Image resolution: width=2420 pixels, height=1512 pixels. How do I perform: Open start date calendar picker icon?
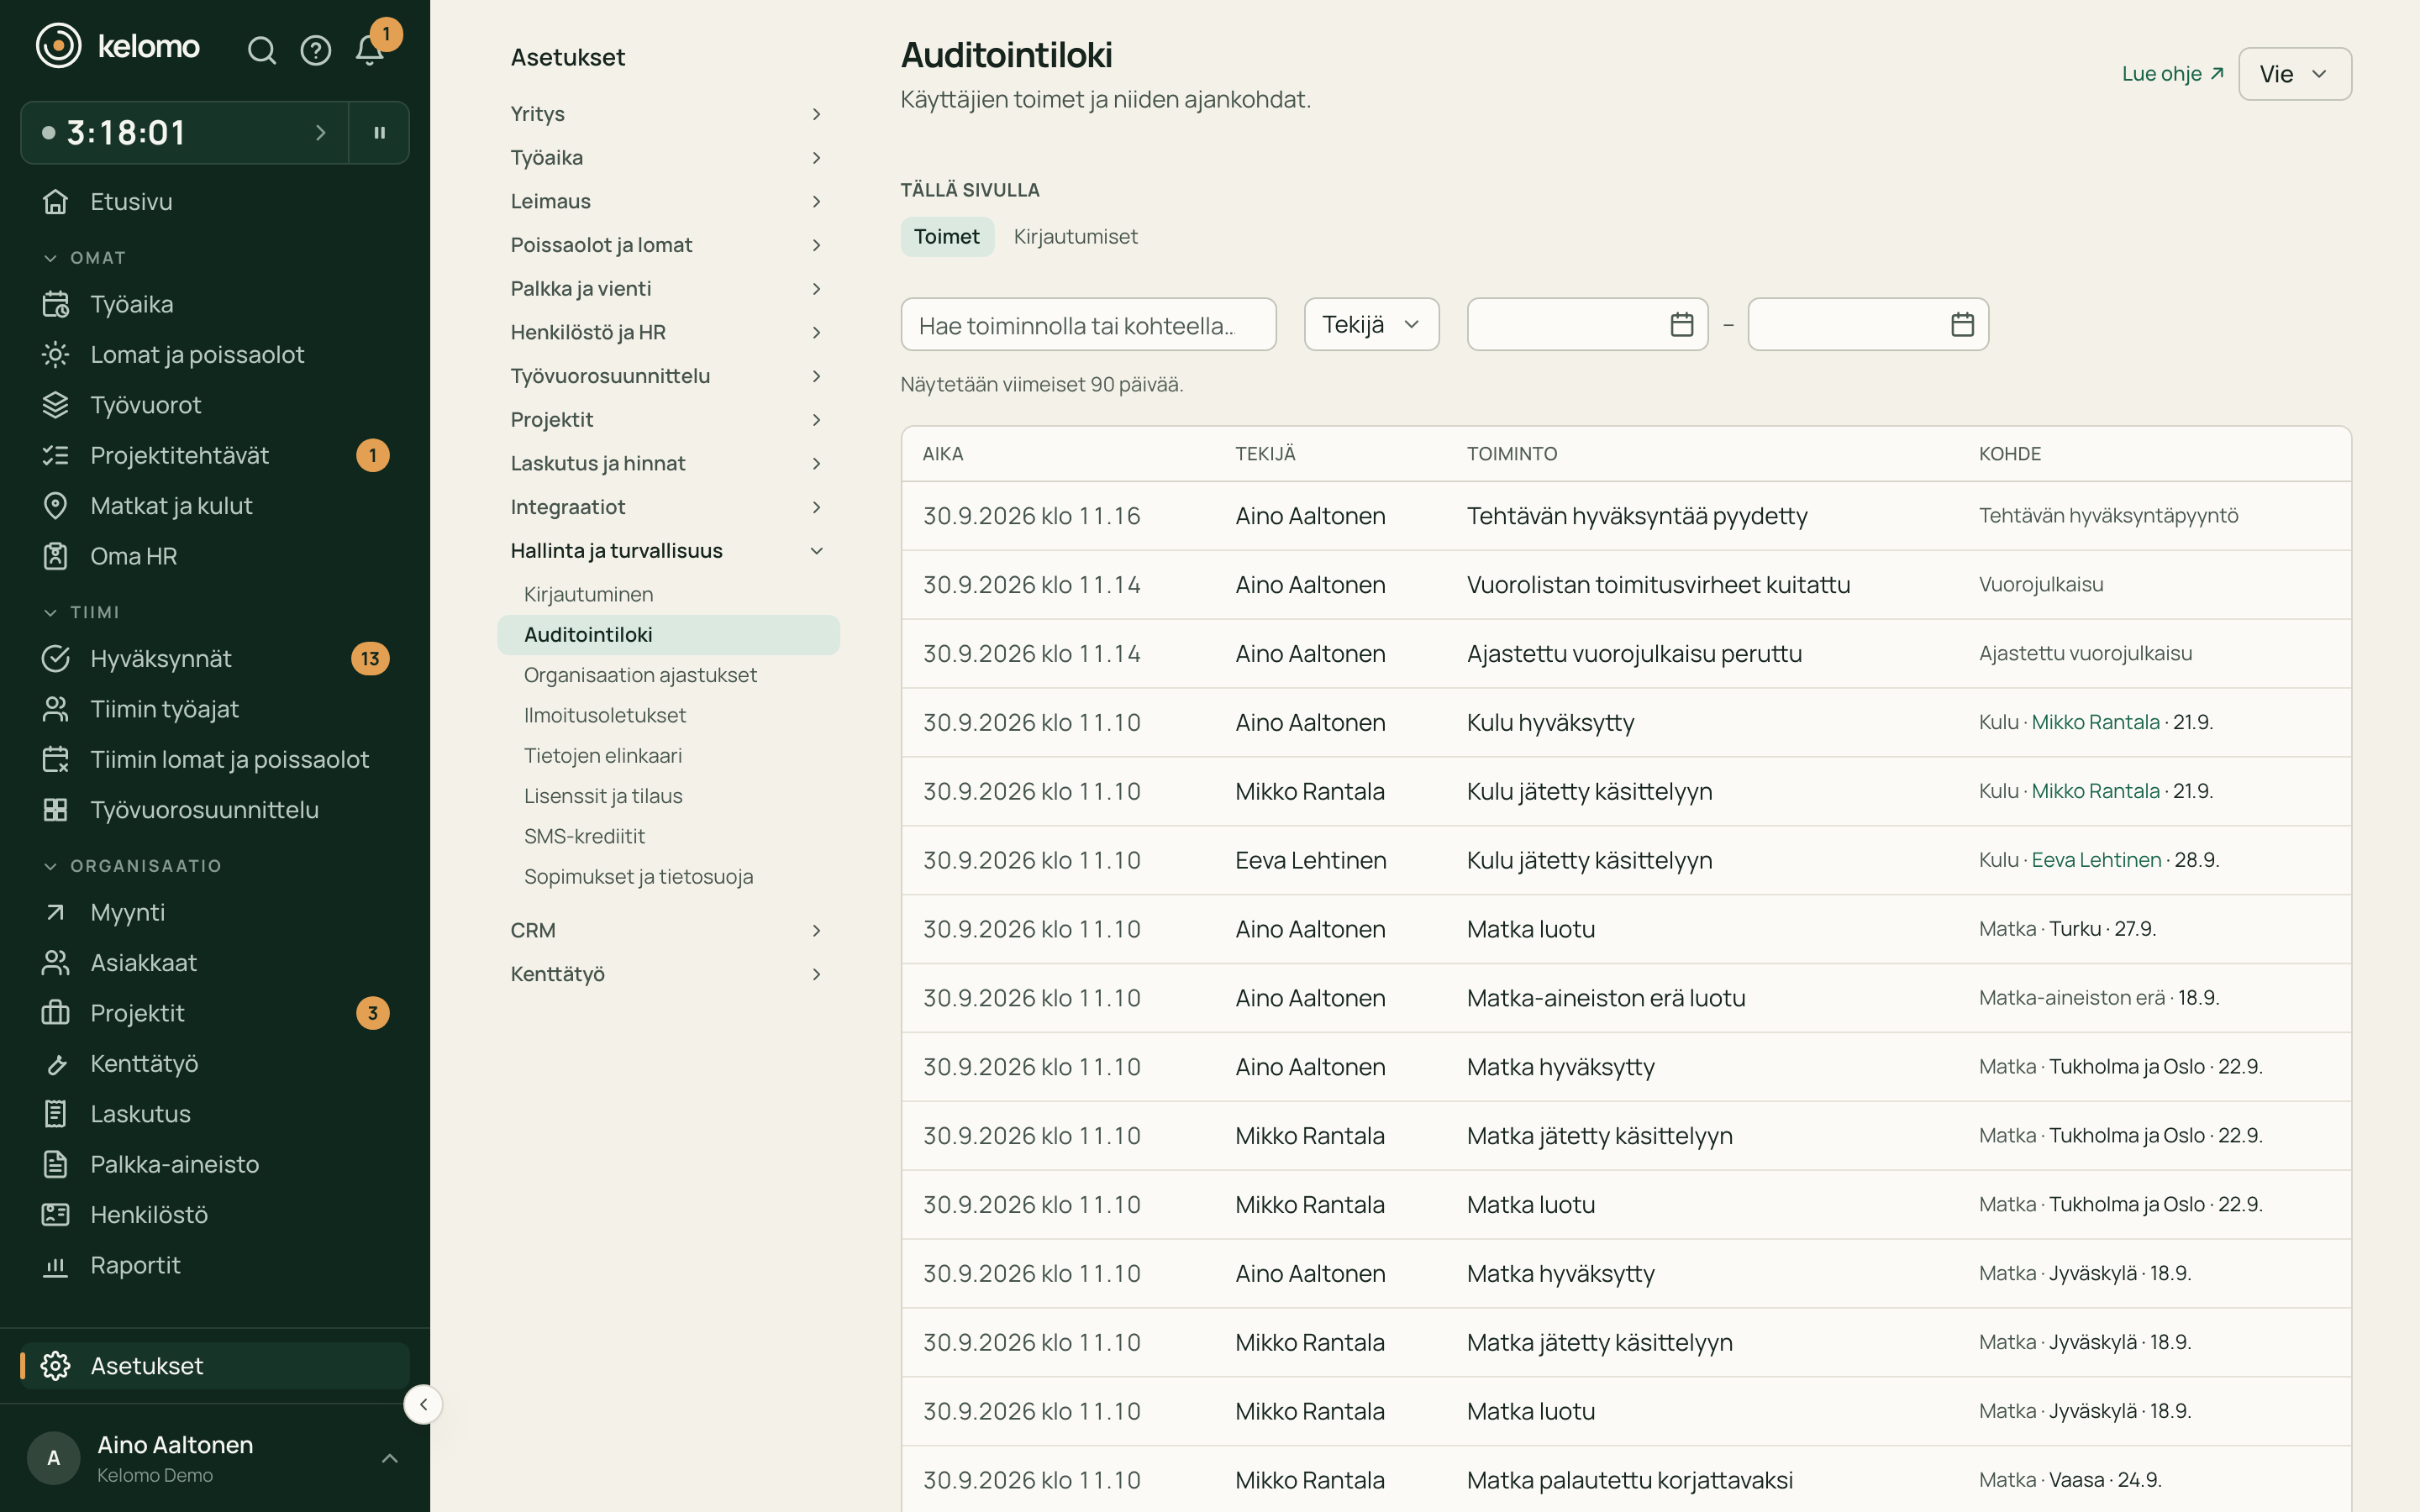pos(1681,324)
